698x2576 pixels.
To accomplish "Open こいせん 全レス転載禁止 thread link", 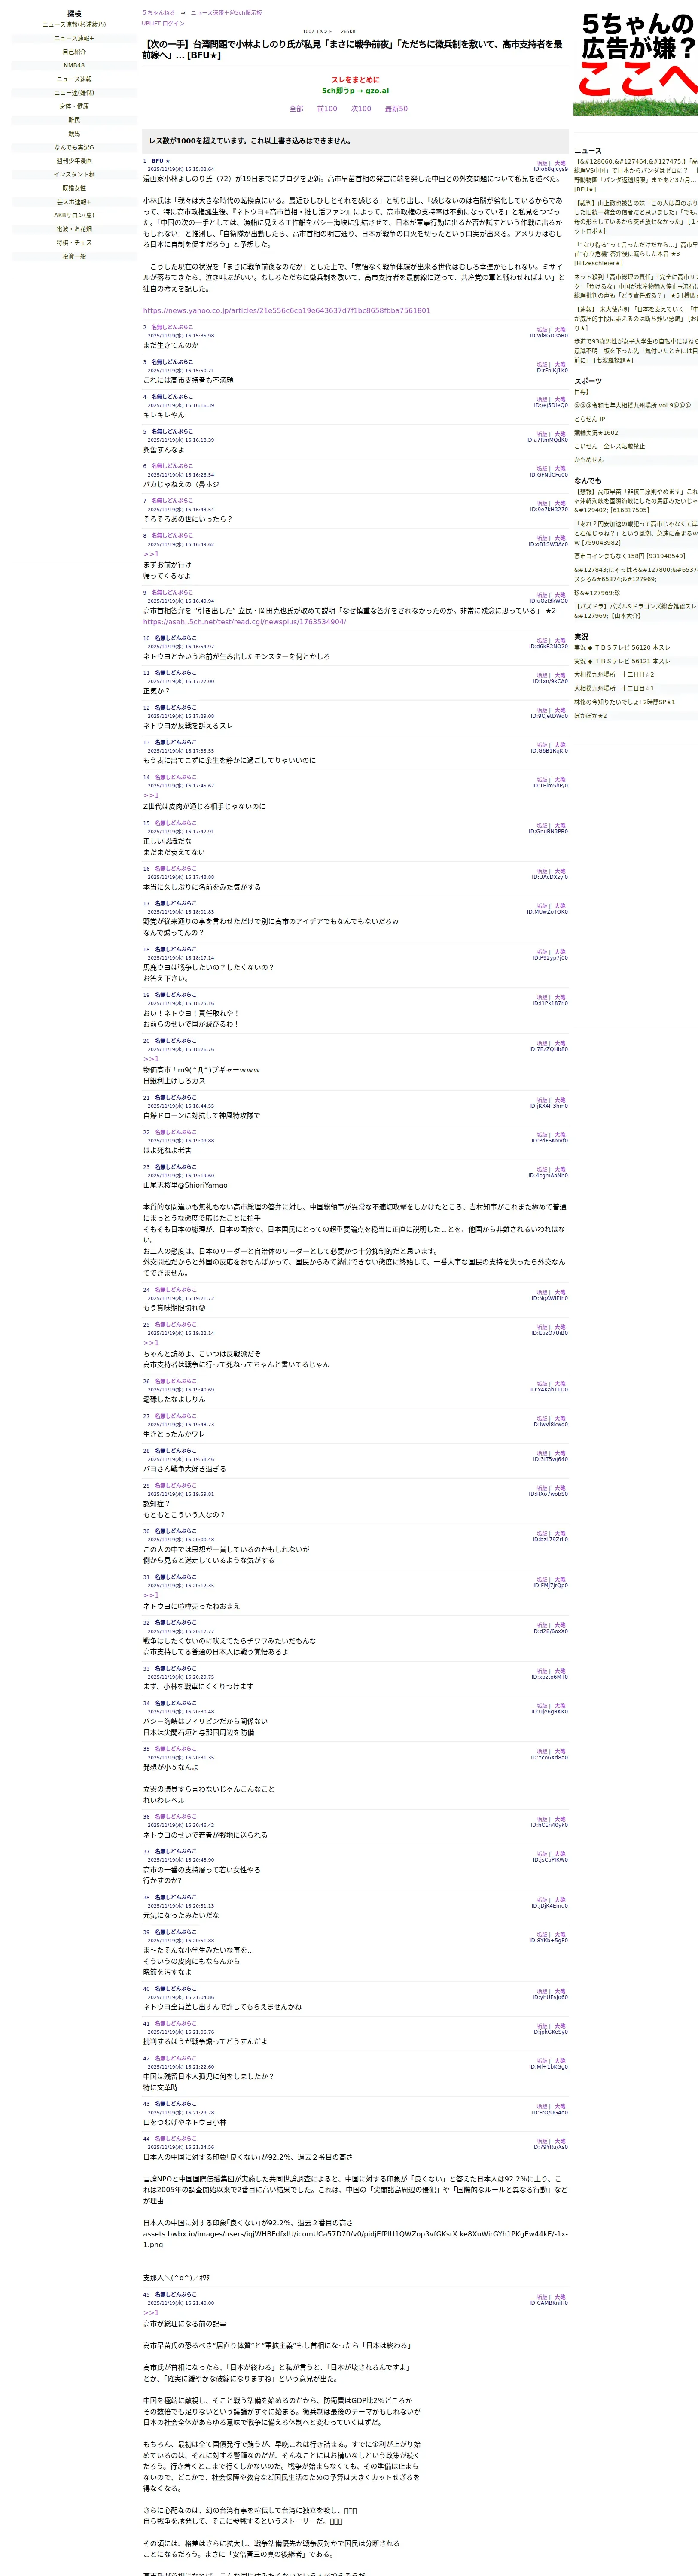I will tap(609, 446).
